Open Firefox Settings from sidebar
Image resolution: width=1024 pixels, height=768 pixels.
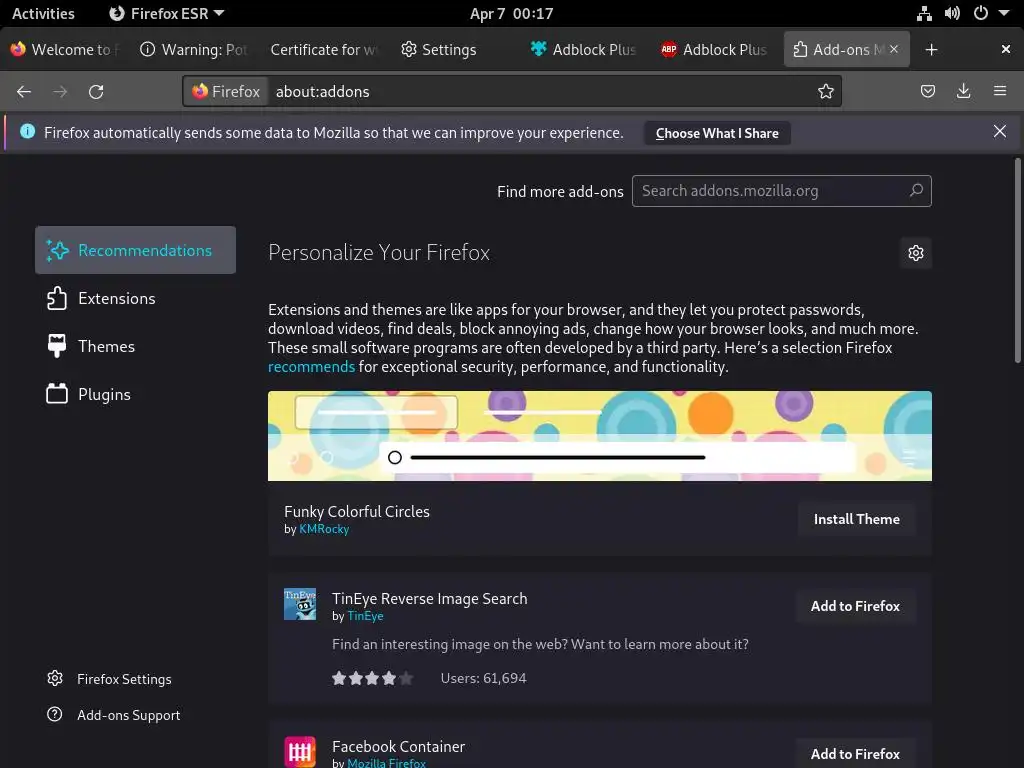[109, 679]
